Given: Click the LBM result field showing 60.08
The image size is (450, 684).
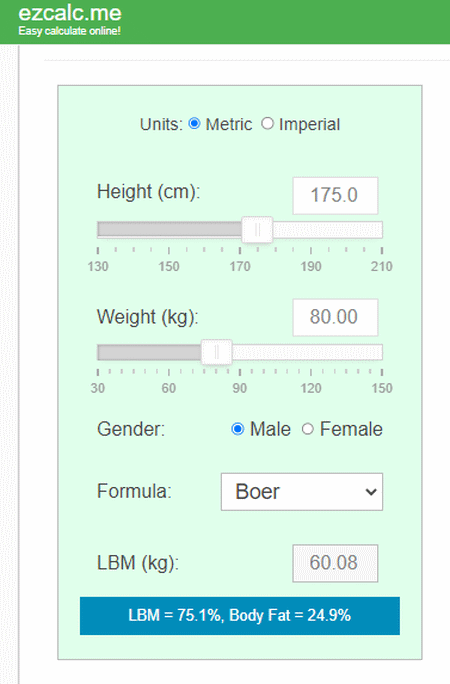Looking at the screenshot, I should pos(335,563).
